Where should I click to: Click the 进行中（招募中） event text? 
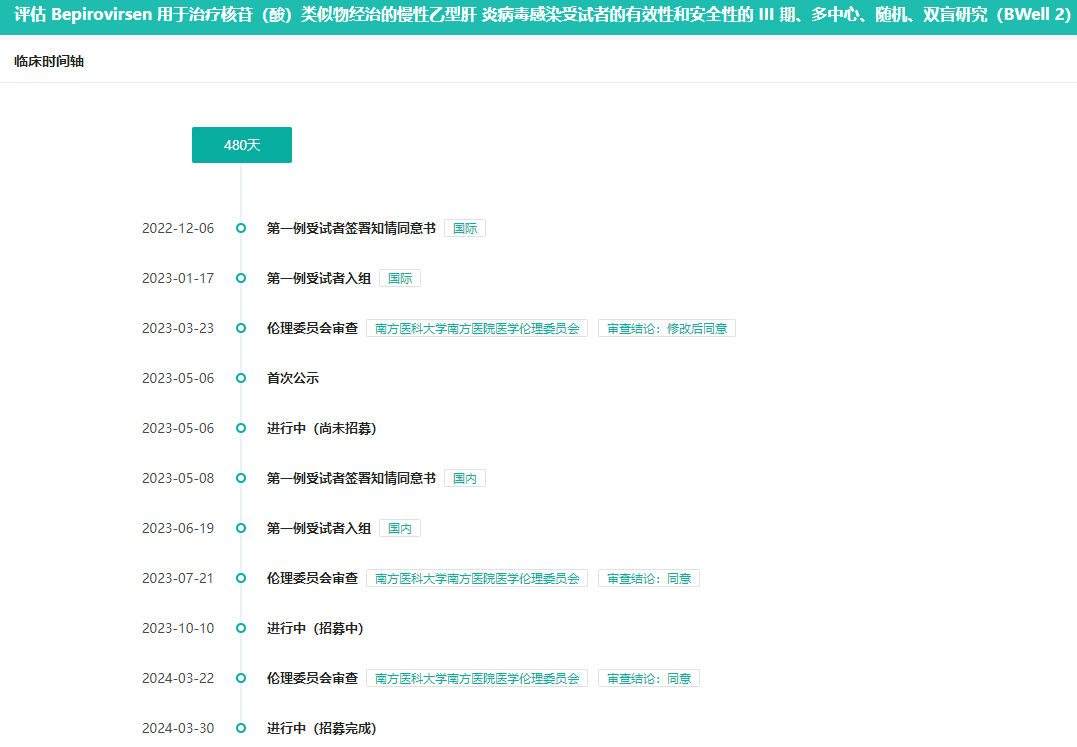pyautogui.click(x=315, y=628)
